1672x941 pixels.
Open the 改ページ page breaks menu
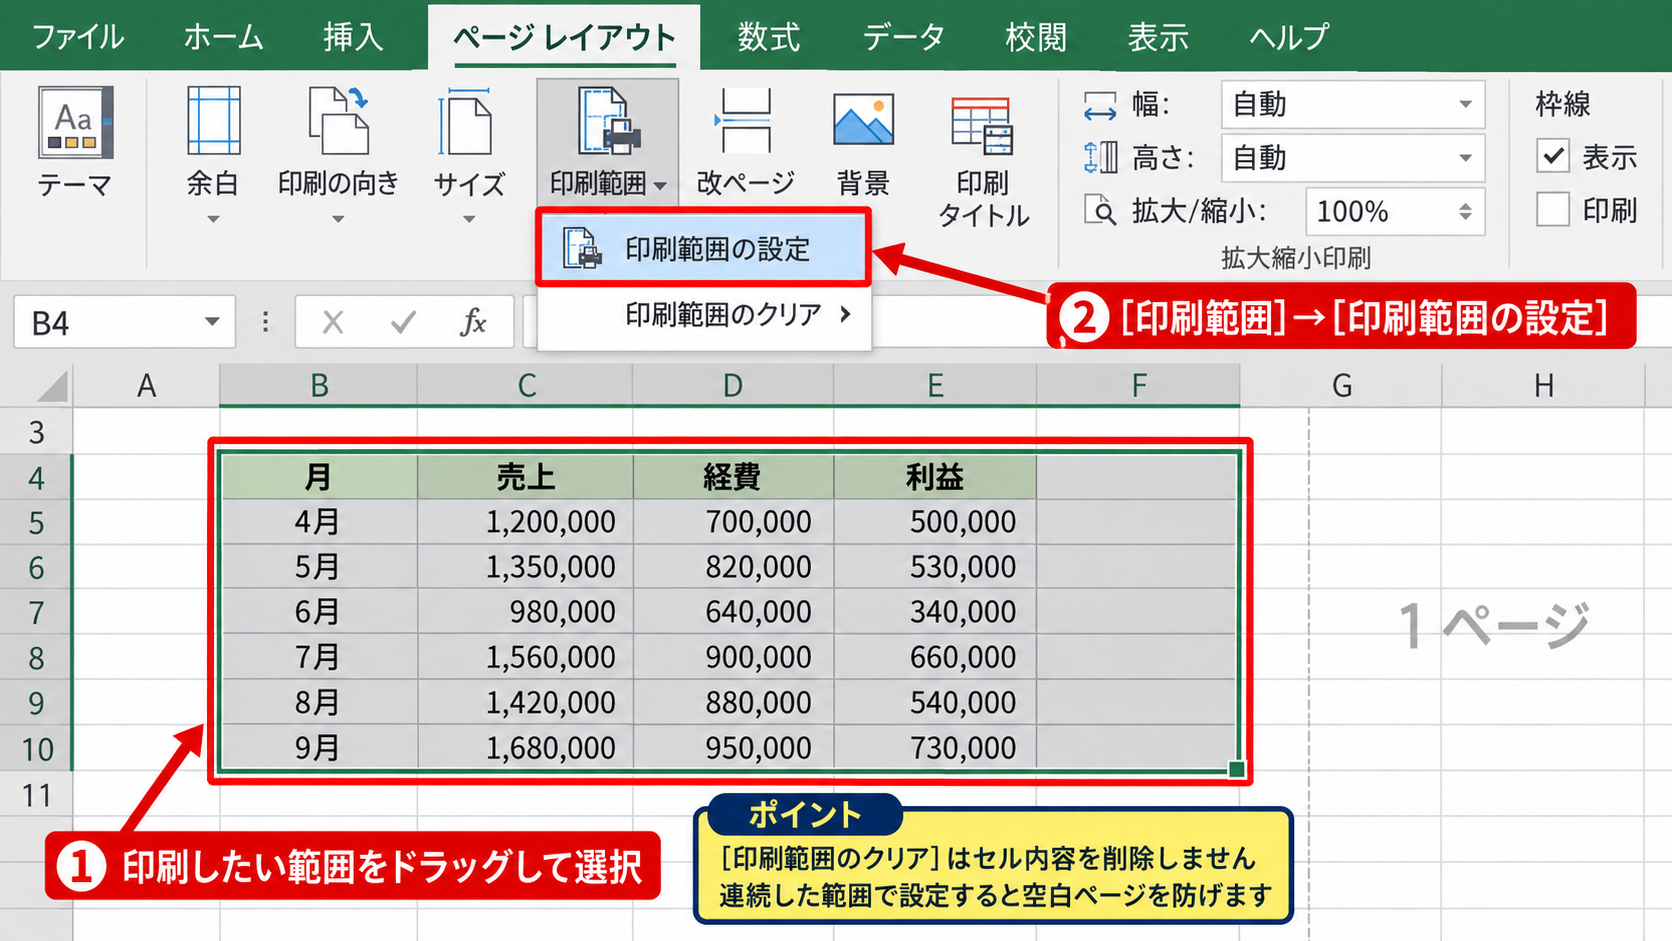pyautogui.click(x=745, y=141)
